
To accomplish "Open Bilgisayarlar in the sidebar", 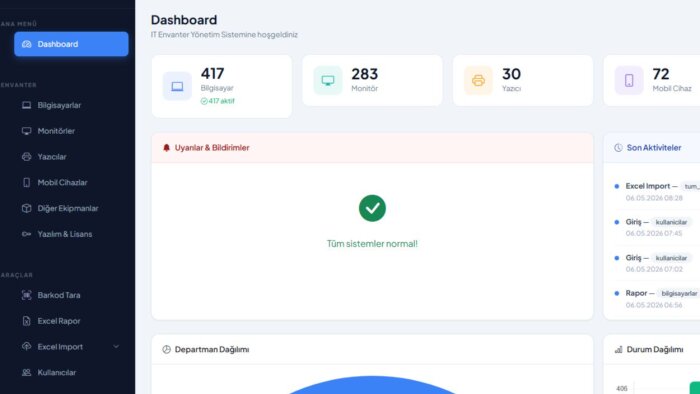I will pyautogui.click(x=71, y=105).
